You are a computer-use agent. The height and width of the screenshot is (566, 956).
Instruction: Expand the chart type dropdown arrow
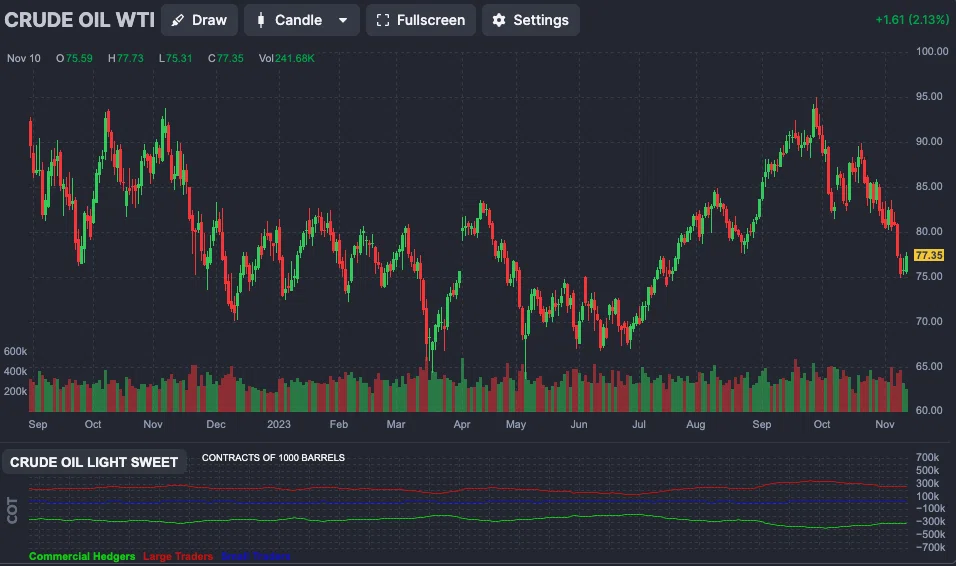[x=343, y=20]
